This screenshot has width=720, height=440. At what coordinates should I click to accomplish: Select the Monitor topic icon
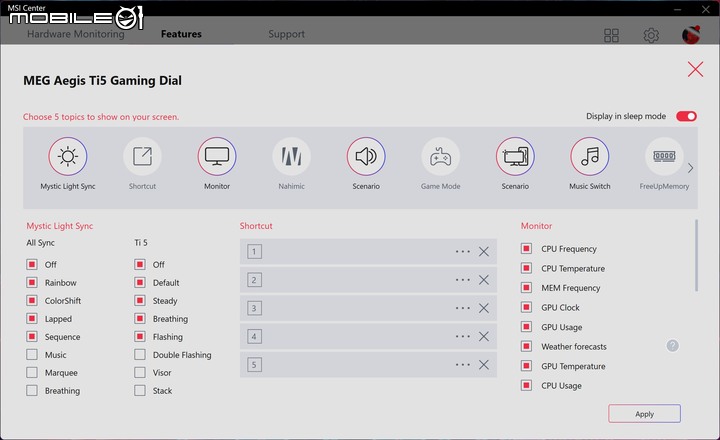(217, 157)
